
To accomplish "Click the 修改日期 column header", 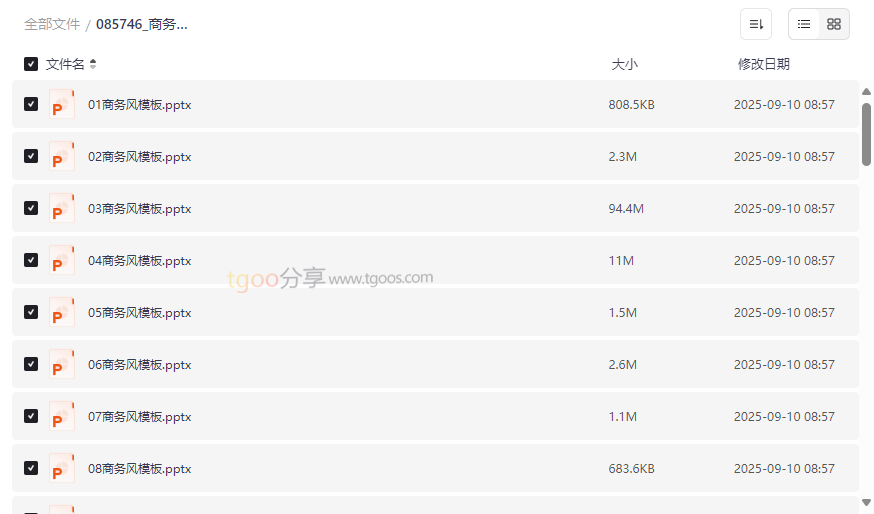I will [x=763, y=64].
